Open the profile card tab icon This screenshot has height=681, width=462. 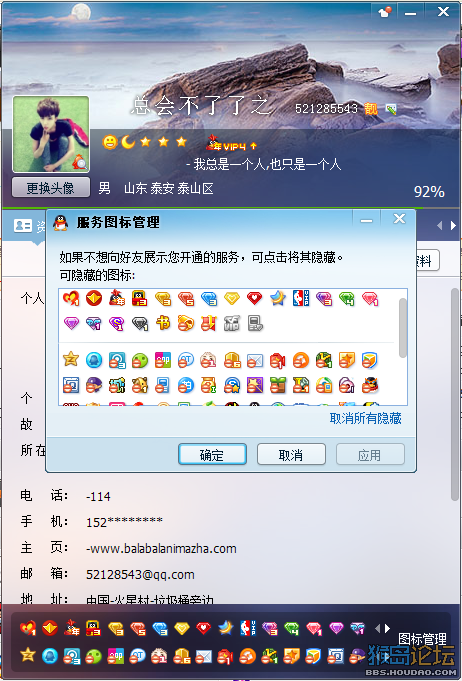[x=23, y=225]
